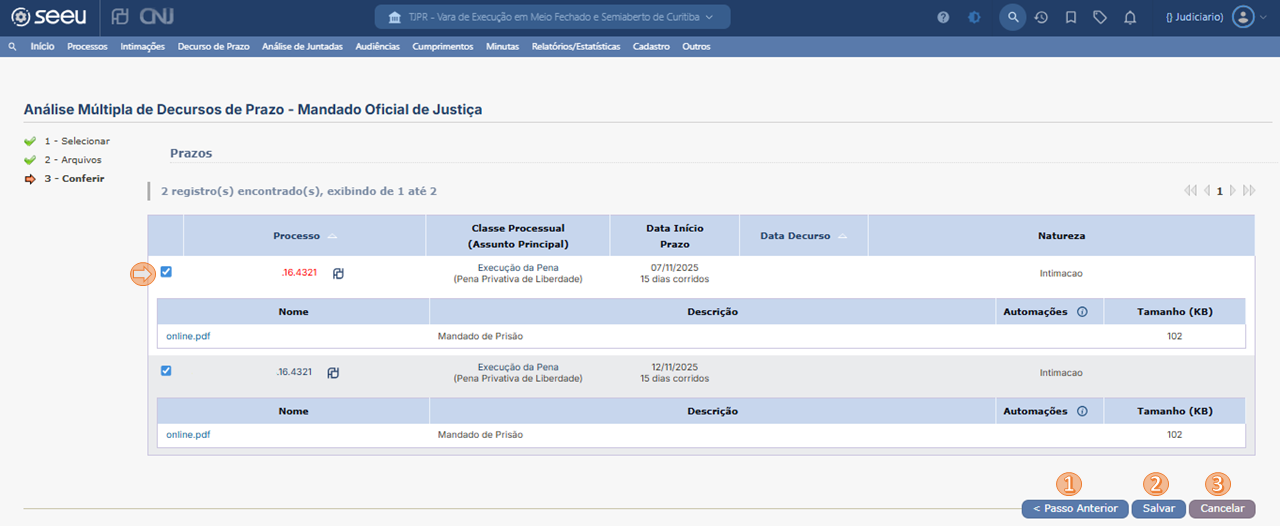The height and width of the screenshot is (526, 1280).
Task: Open the Decurso de Prazo menu
Action: coord(213,46)
